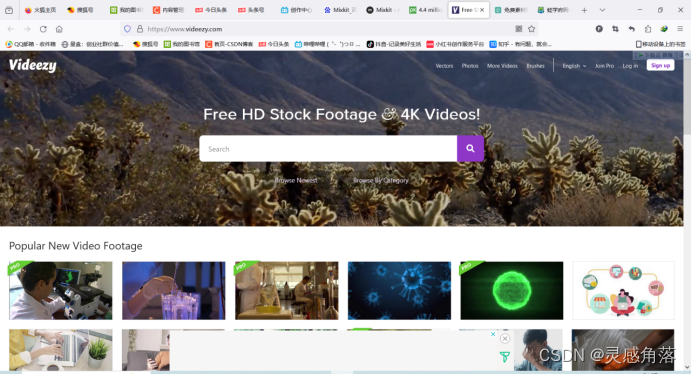
Task: Click Browse Newest link
Action: [x=296, y=180]
